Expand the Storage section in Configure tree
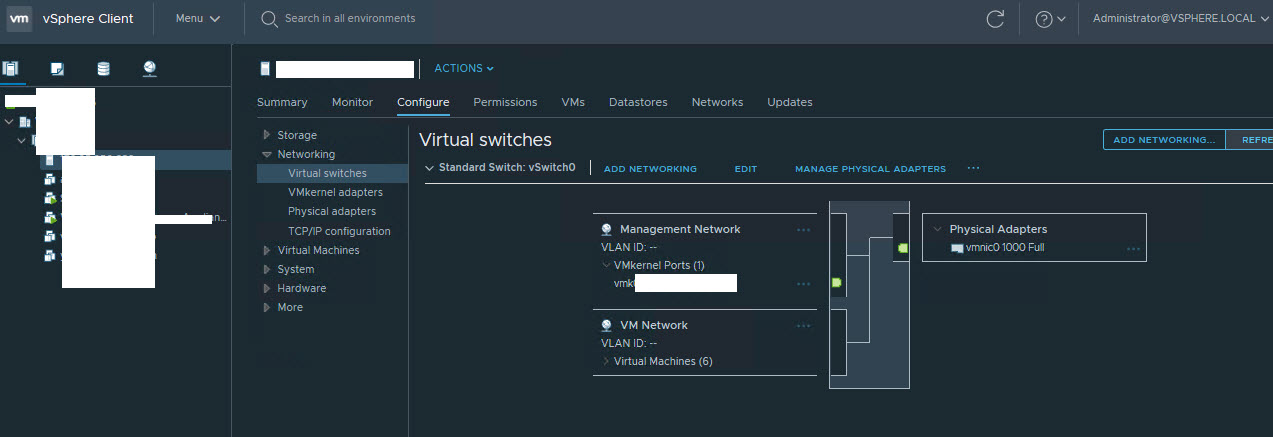 [266, 135]
